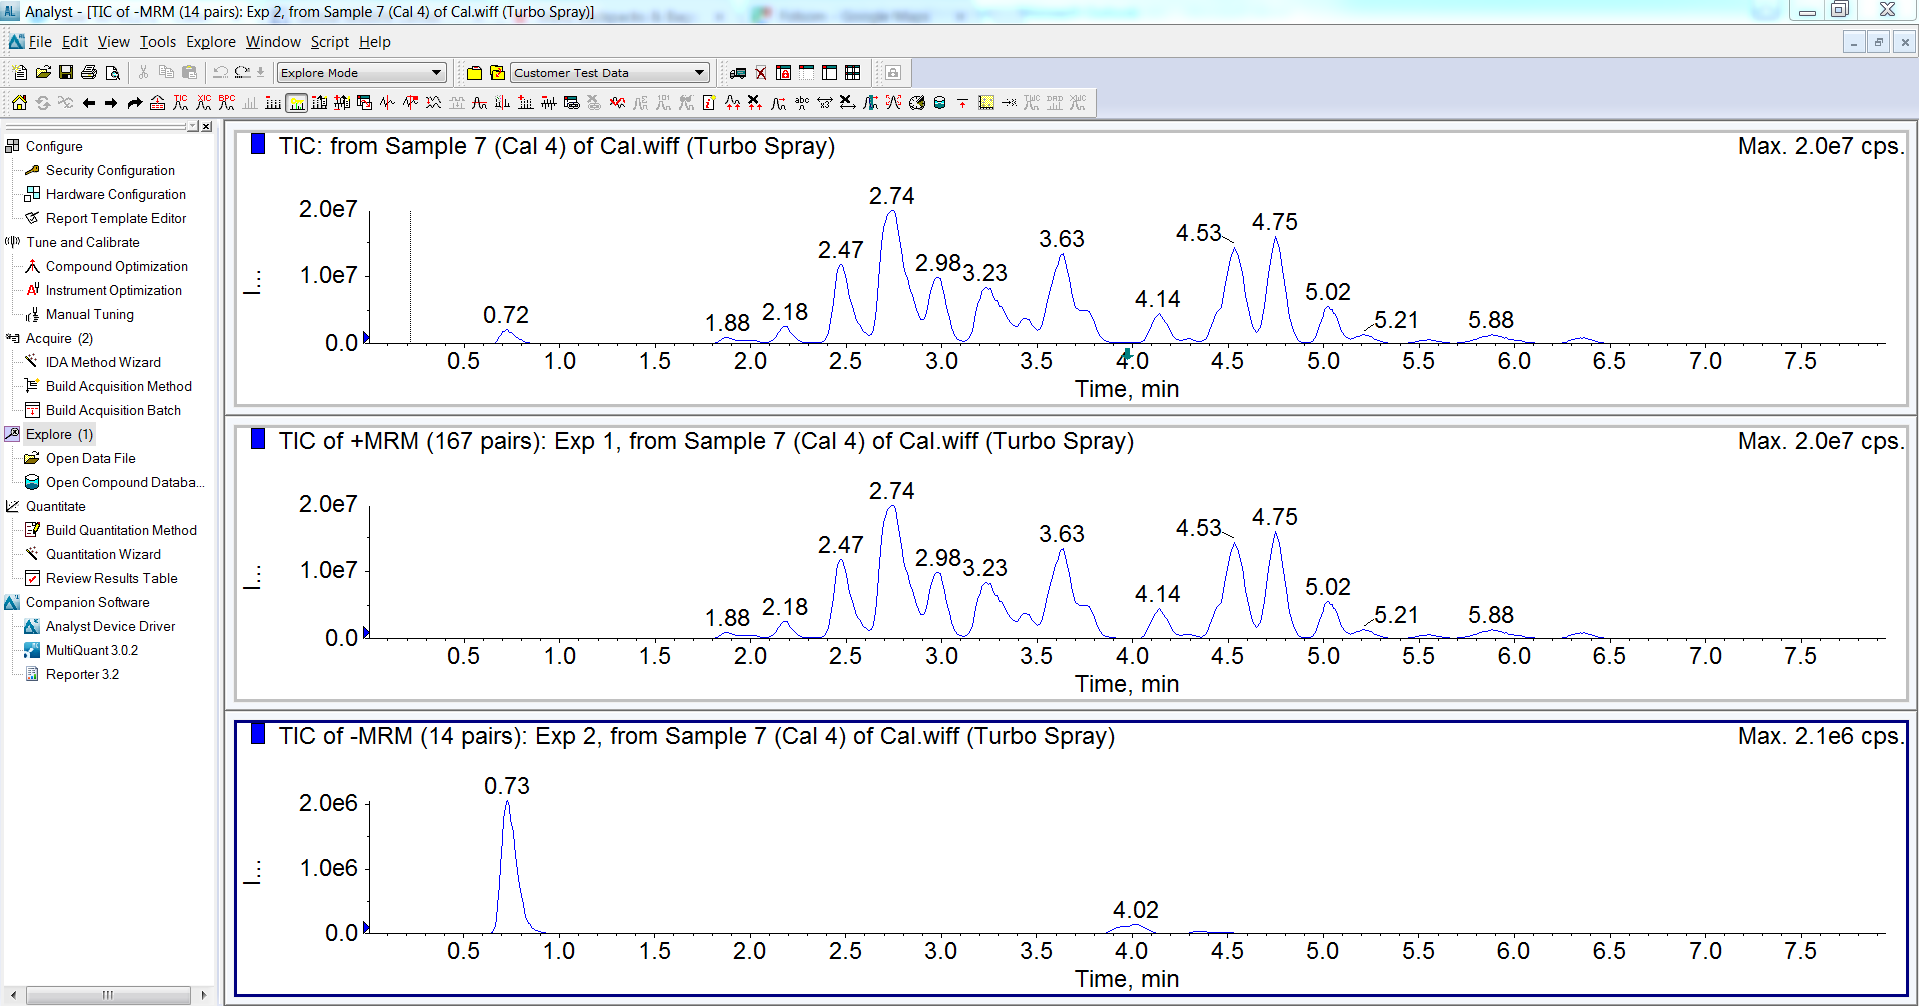Click the padlock lock icon
The image size is (1919, 1006).
pos(893,73)
